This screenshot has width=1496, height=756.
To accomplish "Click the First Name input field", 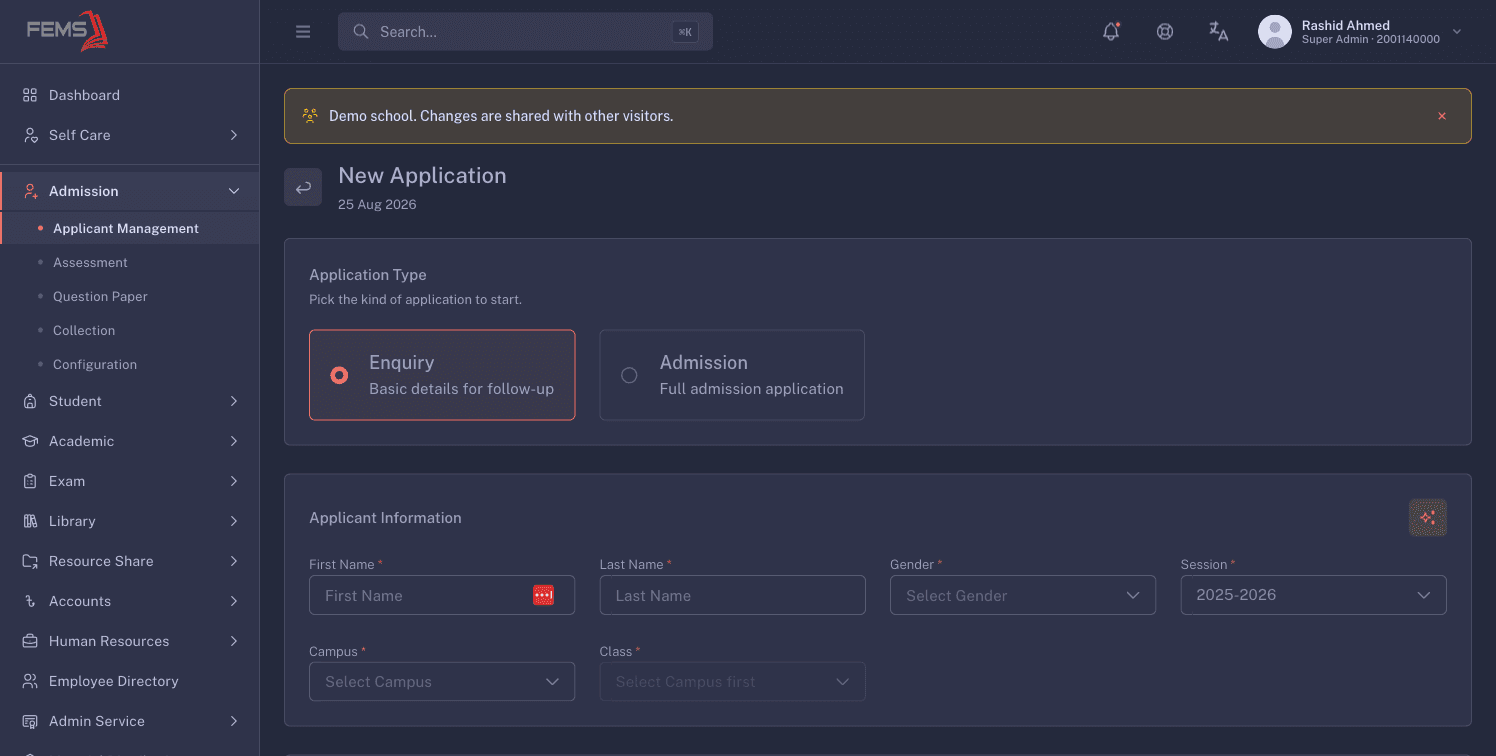I will pyautogui.click(x=442, y=595).
